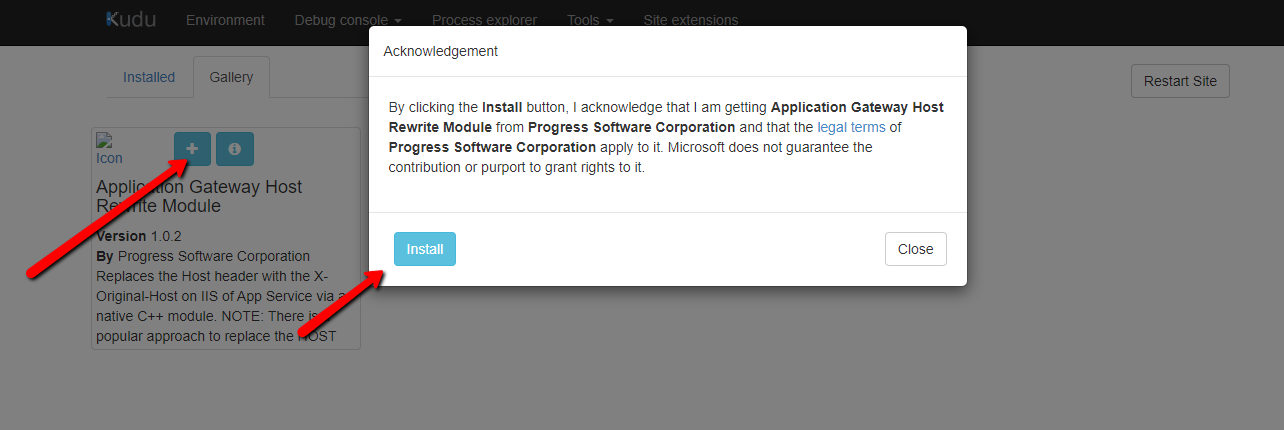This screenshot has height=430, width=1284.
Task: Click the Version 1.0.2 text
Action: tap(139, 237)
